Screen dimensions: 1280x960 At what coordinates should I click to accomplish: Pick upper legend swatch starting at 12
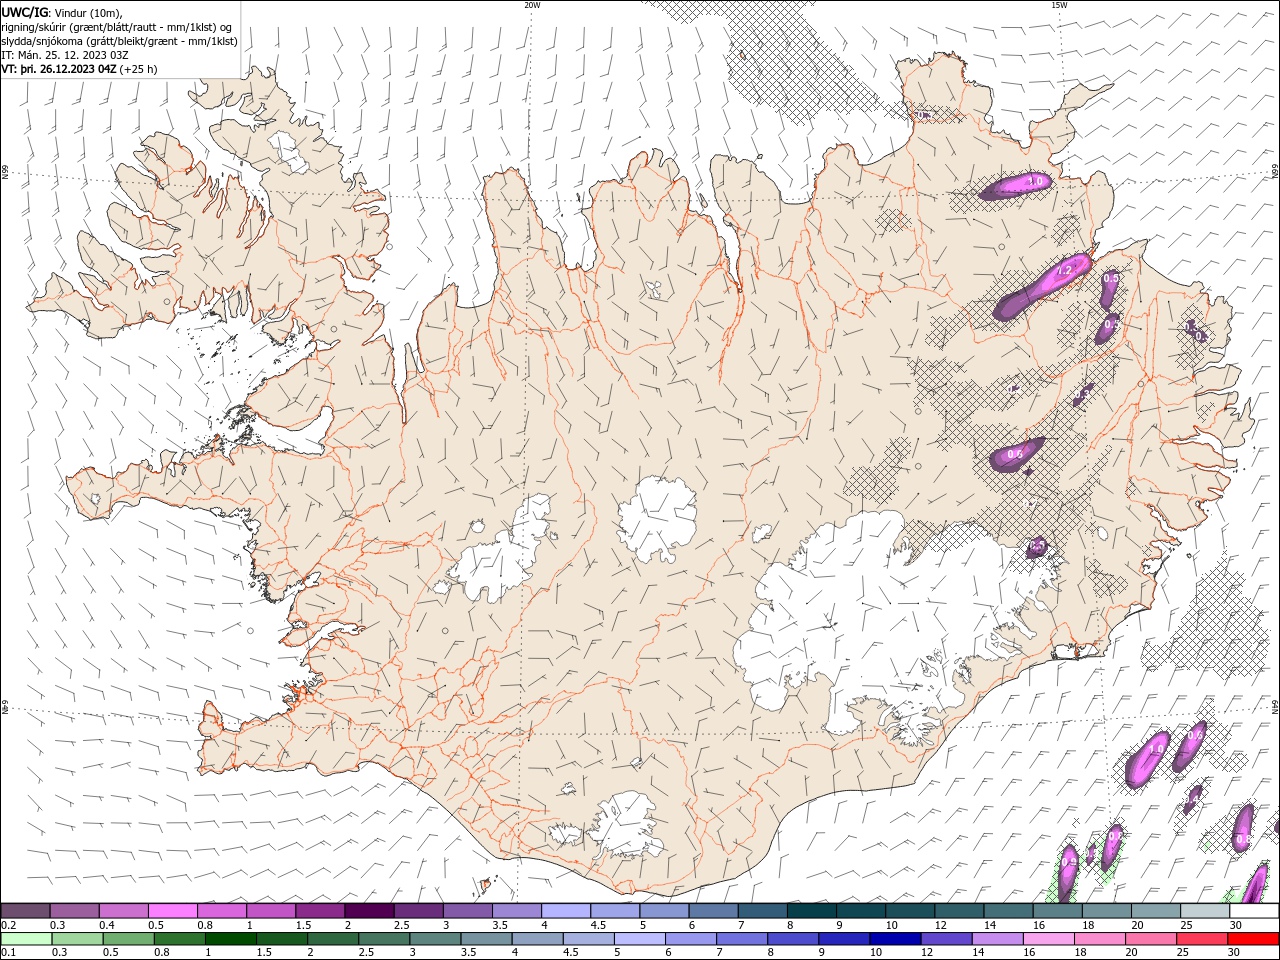[960, 911]
